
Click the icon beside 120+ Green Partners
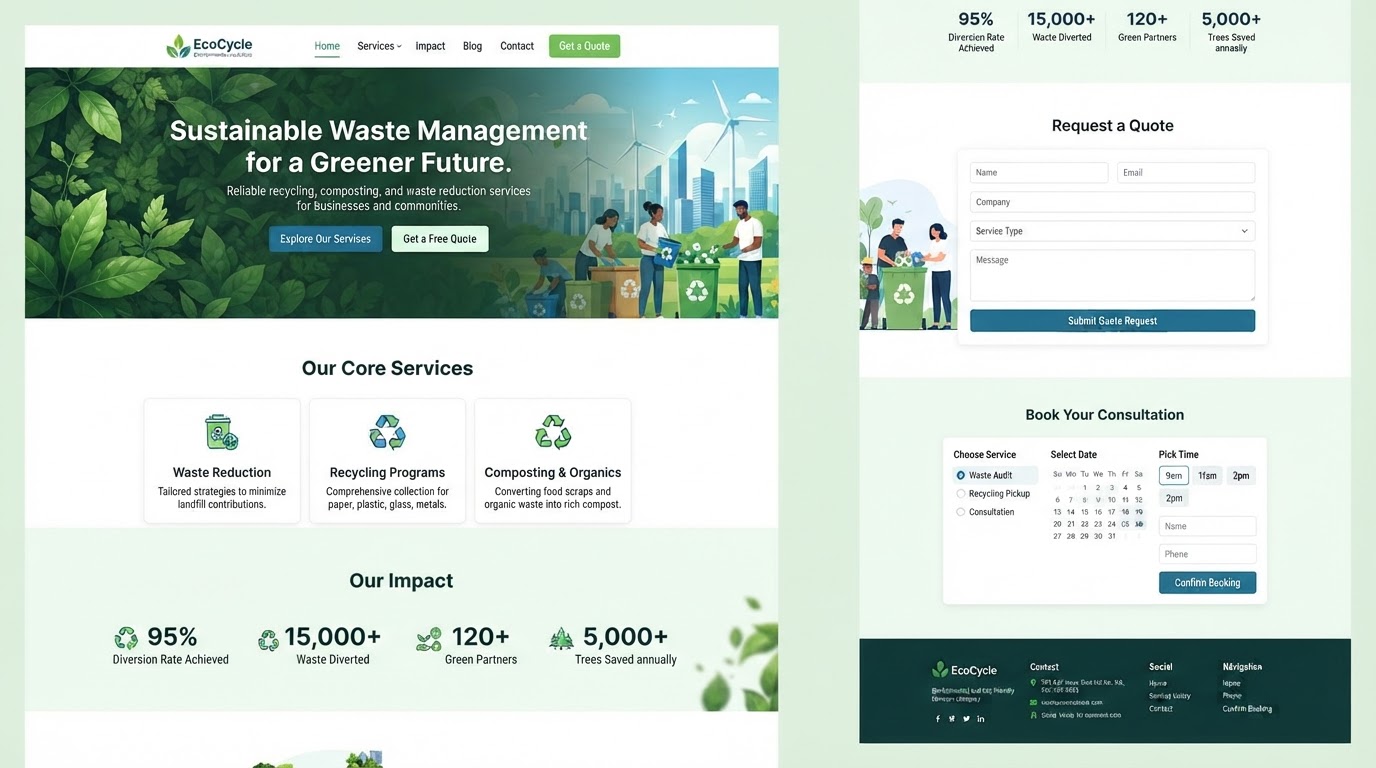click(429, 639)
